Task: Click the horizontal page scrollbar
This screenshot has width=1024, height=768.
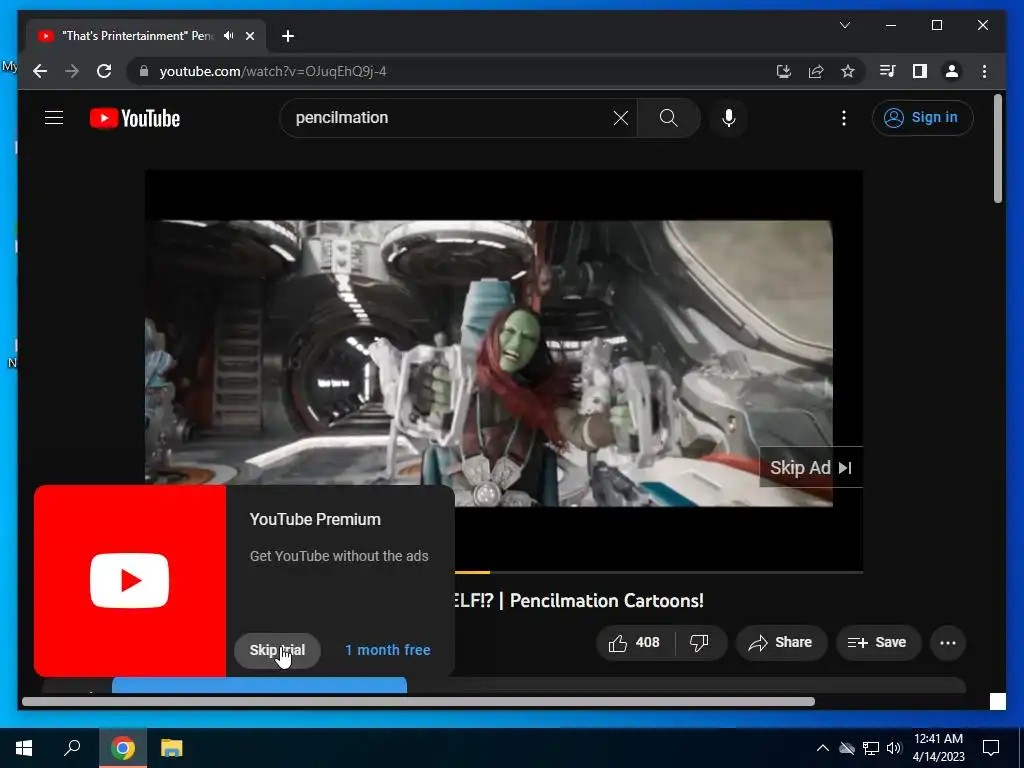Action: (x=418, y=701)
